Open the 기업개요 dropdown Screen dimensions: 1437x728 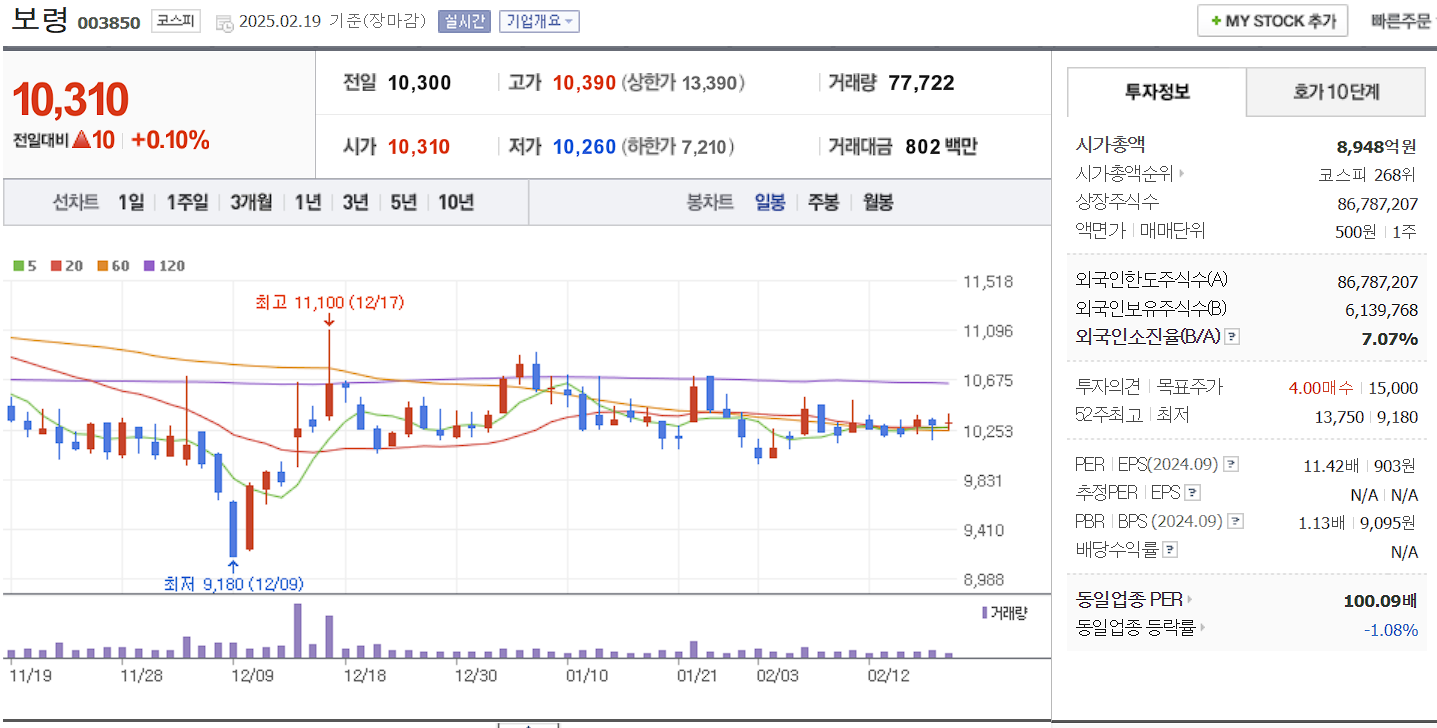click(539, 21)
